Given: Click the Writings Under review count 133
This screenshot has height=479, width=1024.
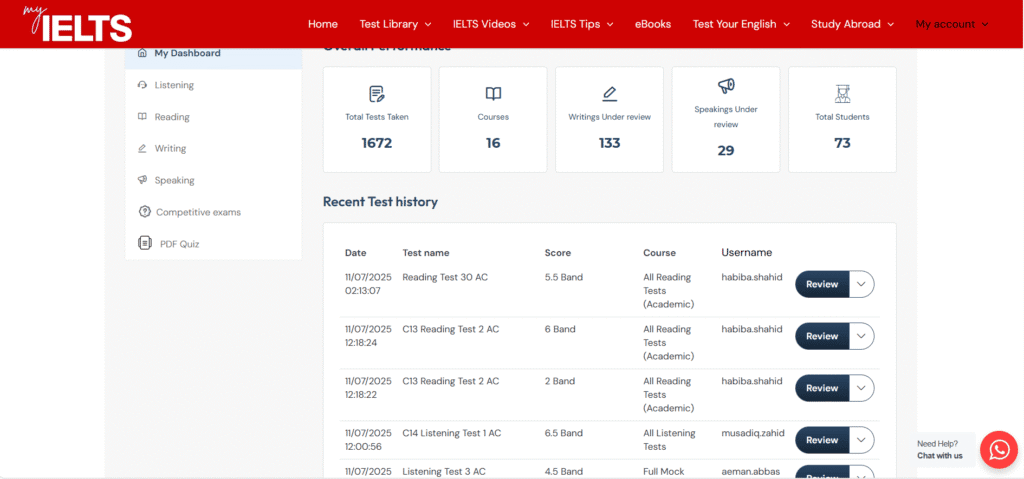Looking at the screenshot, I should (609, 143).
